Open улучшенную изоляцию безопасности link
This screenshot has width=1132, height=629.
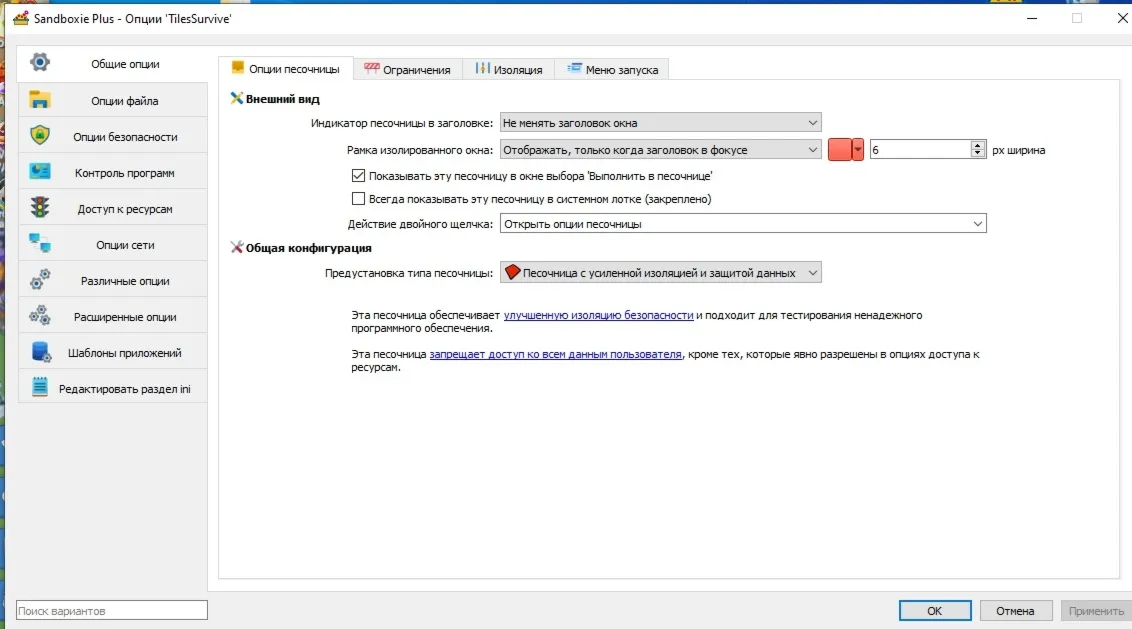[598, 315]
